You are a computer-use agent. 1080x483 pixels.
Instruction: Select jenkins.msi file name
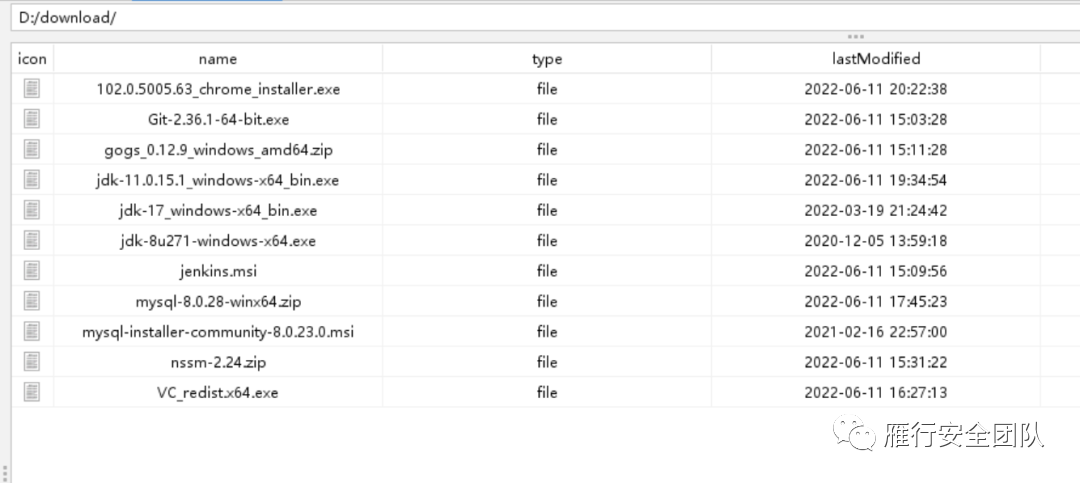point(218,271)
